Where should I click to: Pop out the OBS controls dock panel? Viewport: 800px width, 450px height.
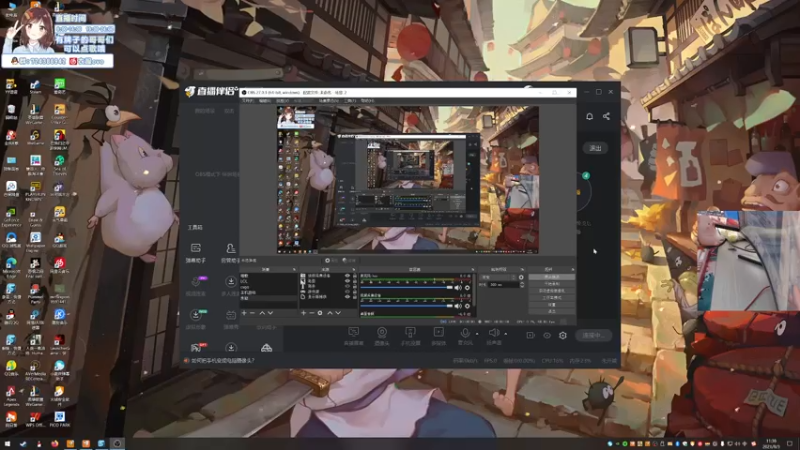572,269
